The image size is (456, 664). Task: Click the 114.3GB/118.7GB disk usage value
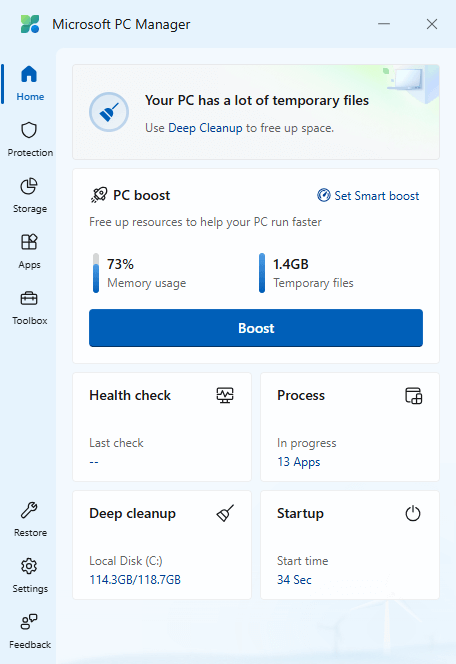coord(135,579)
